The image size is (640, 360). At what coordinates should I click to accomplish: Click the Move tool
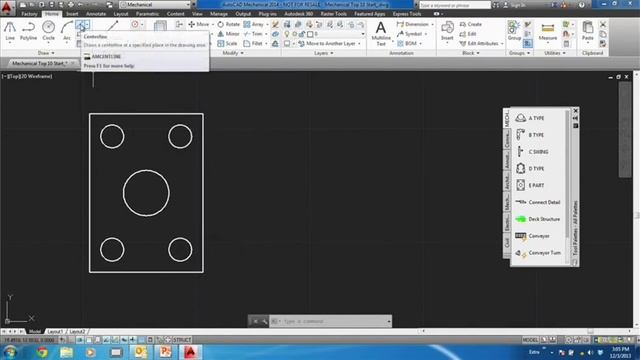pos(198,24)
